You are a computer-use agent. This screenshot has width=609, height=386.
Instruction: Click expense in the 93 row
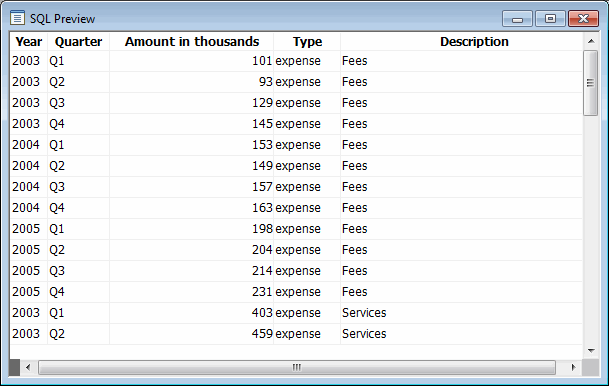[298, 82]
